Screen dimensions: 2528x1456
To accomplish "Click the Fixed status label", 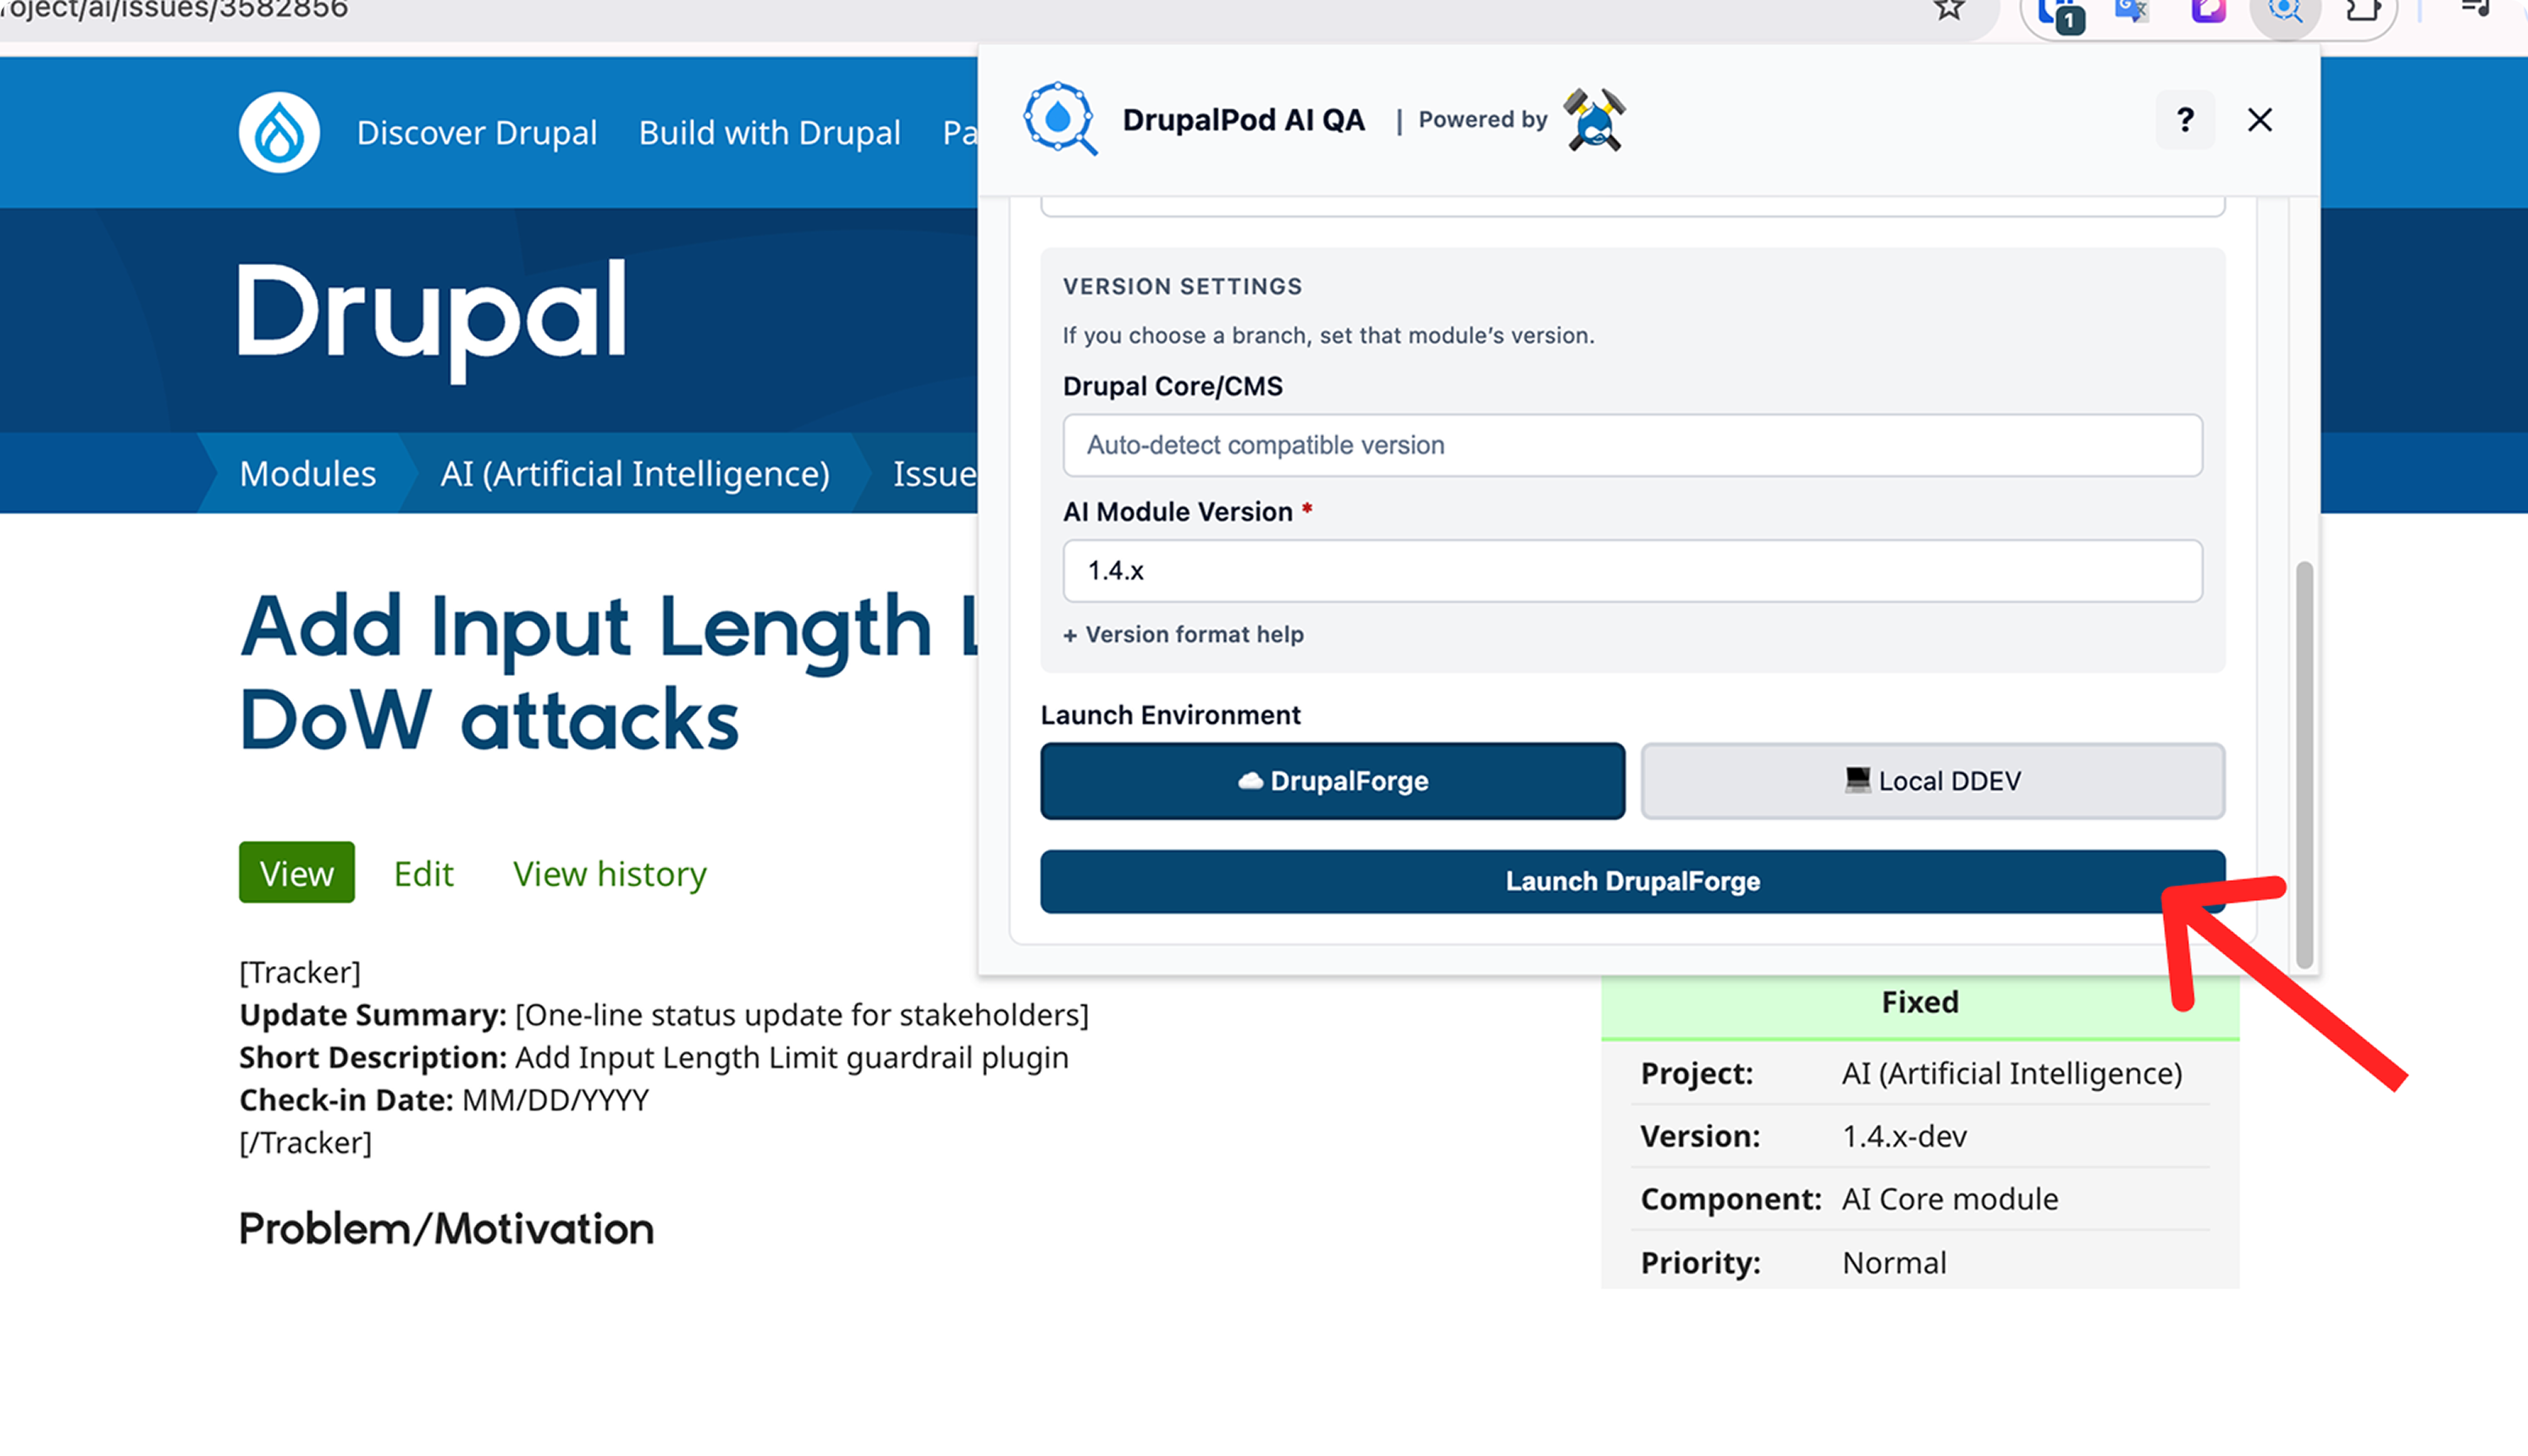I will [1920, 1002].
